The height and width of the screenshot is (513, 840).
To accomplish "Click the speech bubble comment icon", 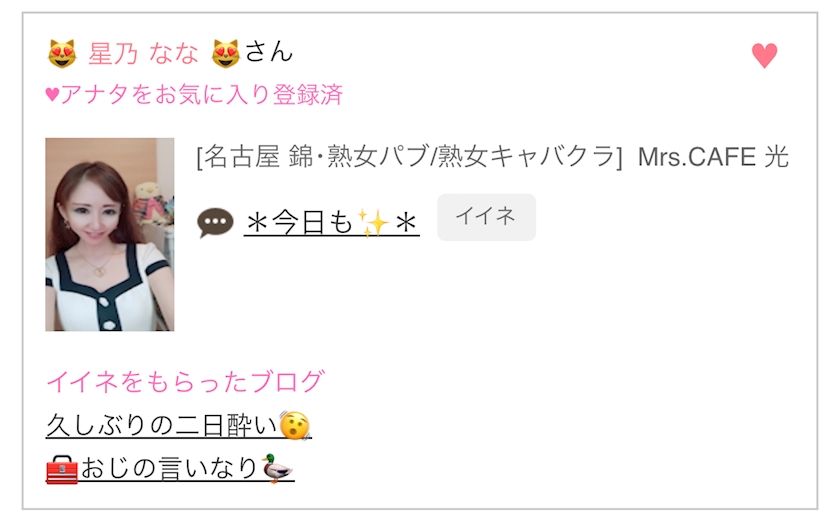I will pyautogui.click(x=215, y=223).
